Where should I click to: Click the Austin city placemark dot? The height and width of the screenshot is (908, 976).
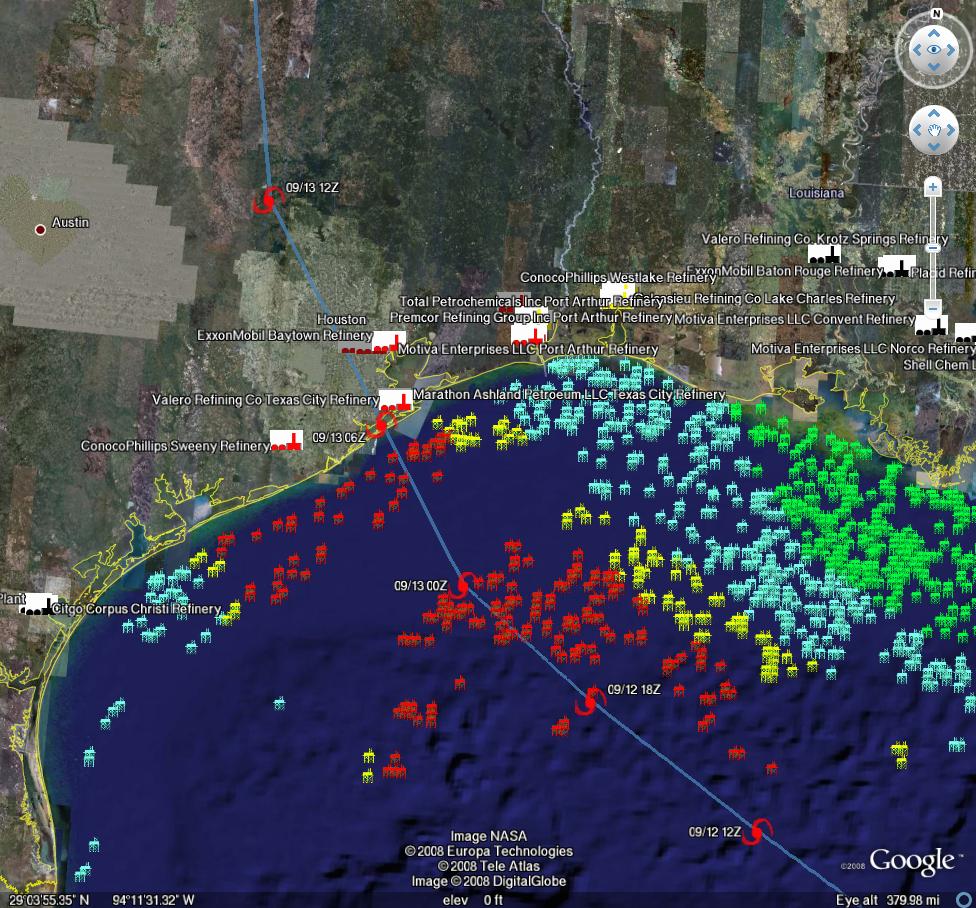pyautogui.click(x=40, y=230)
